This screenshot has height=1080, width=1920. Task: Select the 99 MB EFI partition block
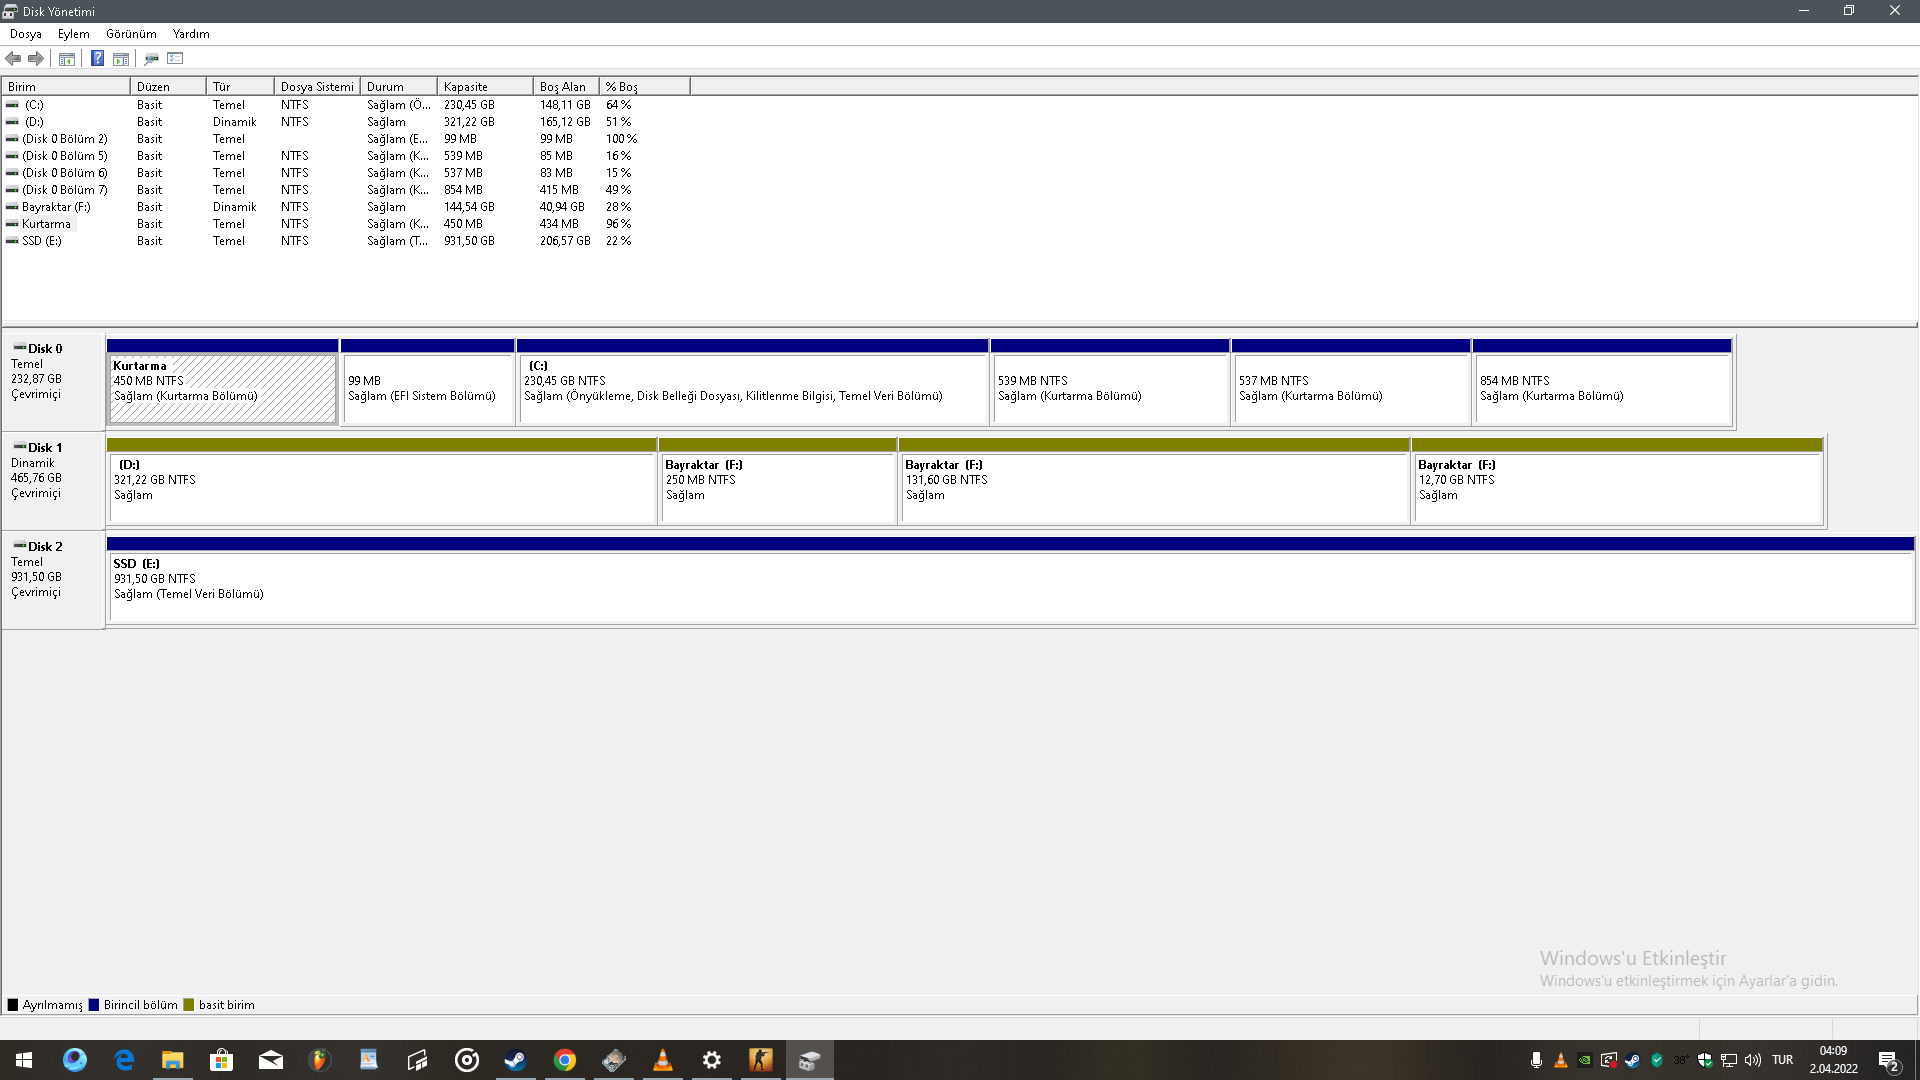pyautogui.click(x=427, y=389)
